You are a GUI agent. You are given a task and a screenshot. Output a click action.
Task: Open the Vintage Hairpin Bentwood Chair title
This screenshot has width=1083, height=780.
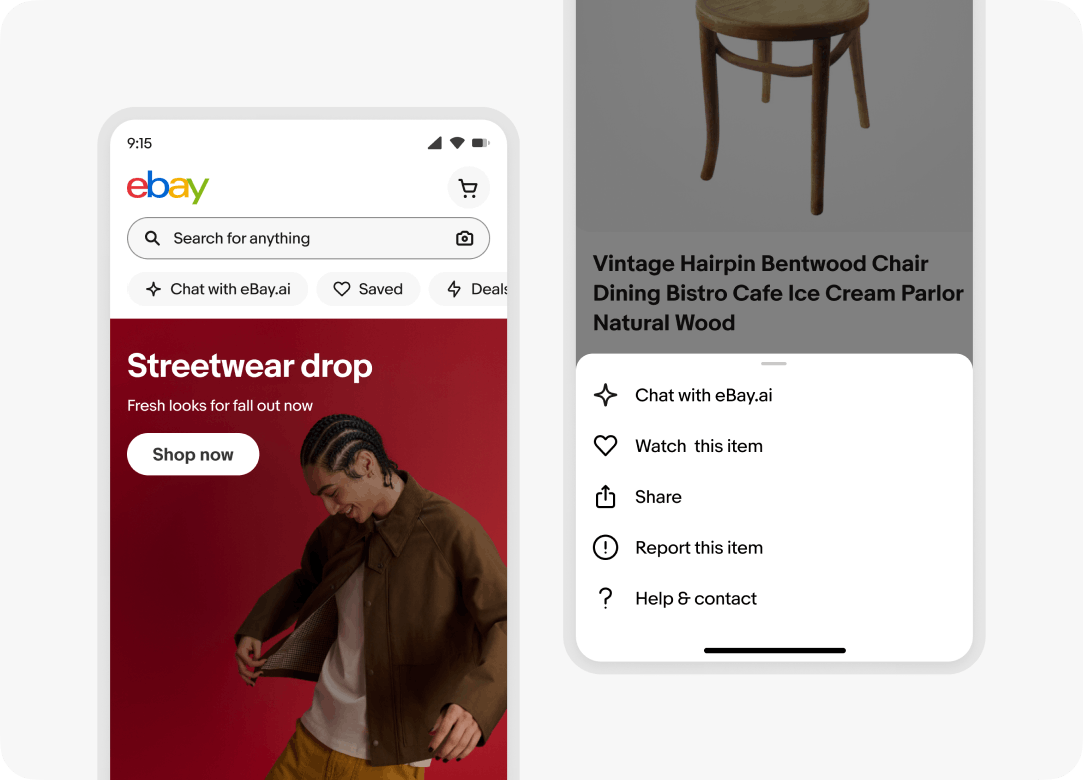coord(778,293)
